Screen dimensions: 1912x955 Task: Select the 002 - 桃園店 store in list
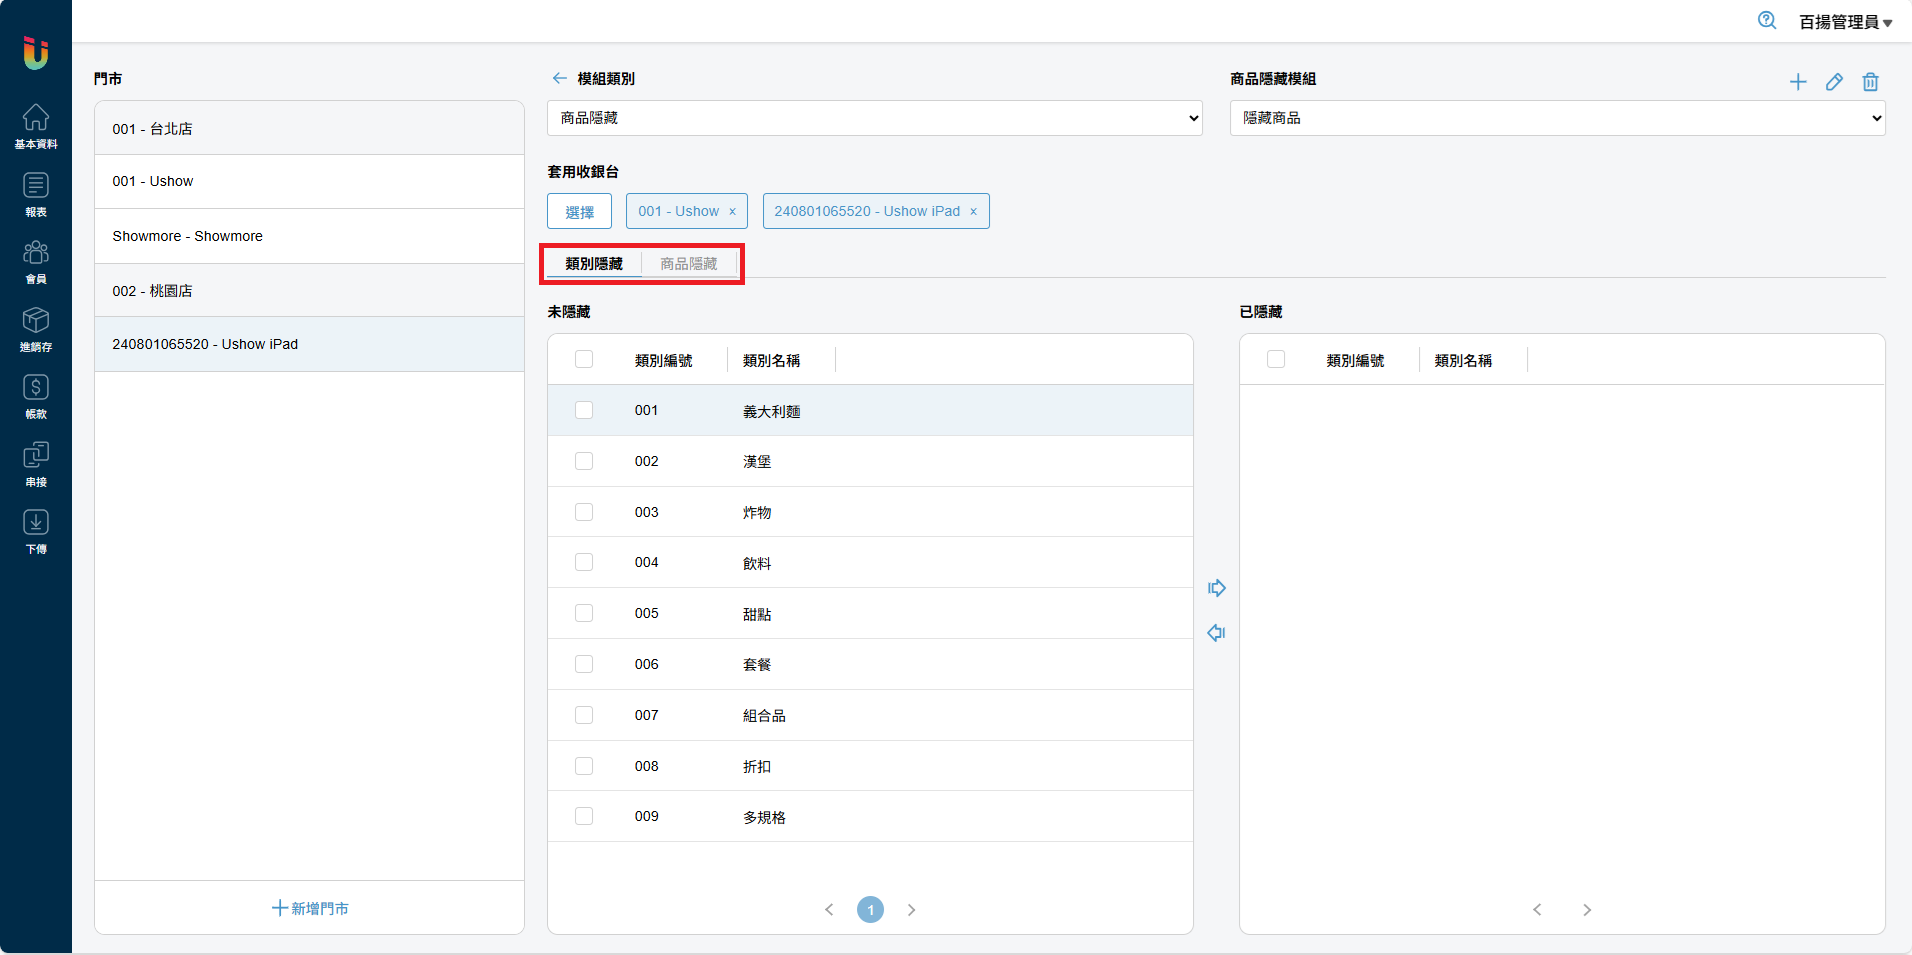click(309, 291)
